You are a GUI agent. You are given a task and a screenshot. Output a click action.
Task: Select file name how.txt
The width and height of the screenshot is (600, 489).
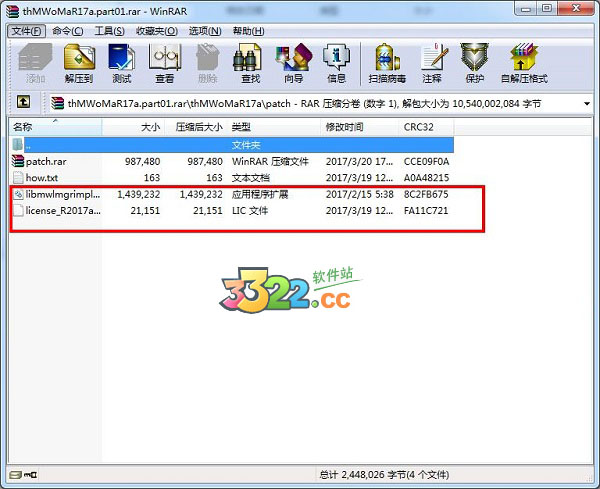tap(42, 178)
